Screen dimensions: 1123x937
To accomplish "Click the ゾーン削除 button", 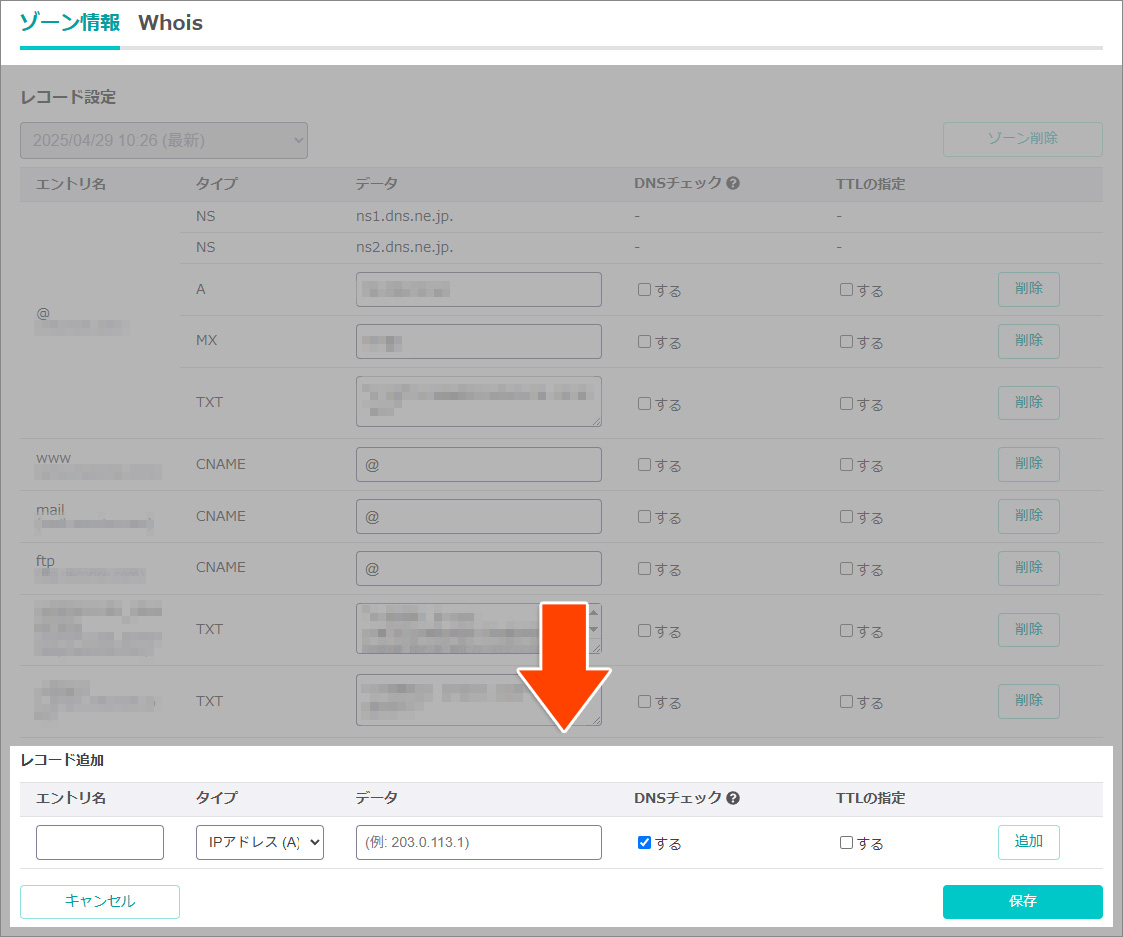I will pos(1022,138).
